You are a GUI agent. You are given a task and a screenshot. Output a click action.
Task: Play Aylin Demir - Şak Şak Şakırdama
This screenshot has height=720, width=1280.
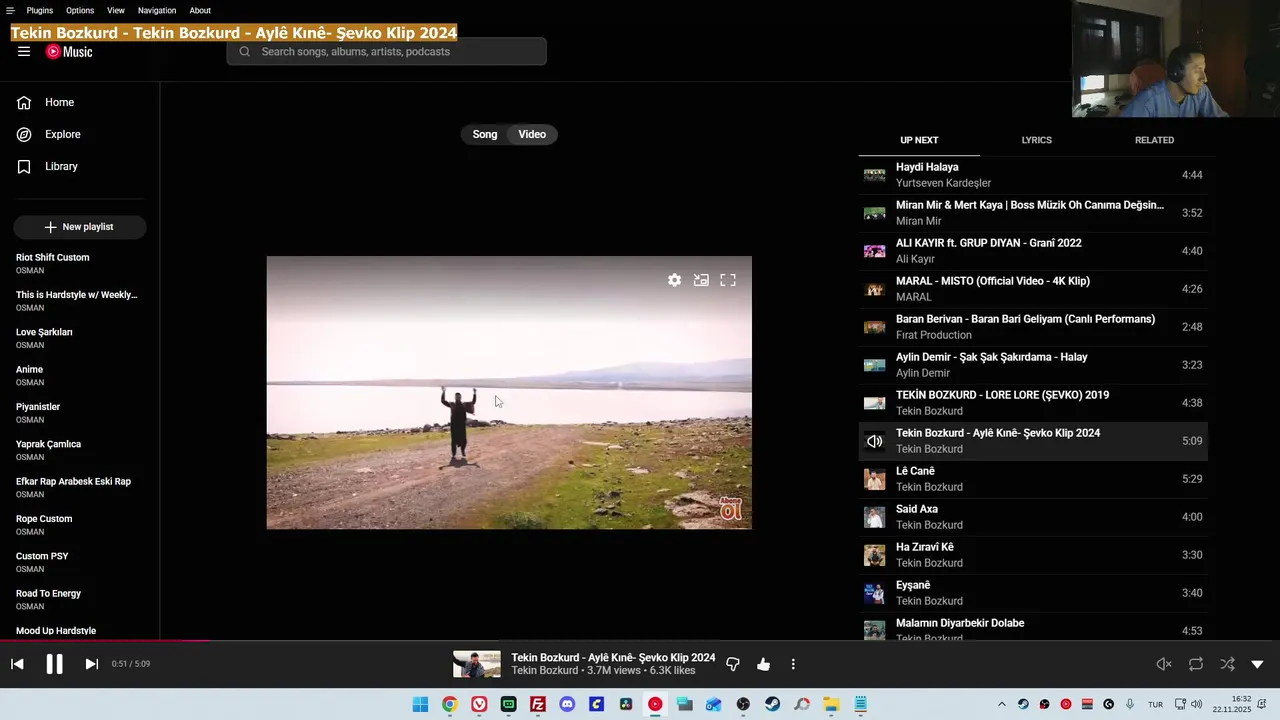pos(1033,365)
